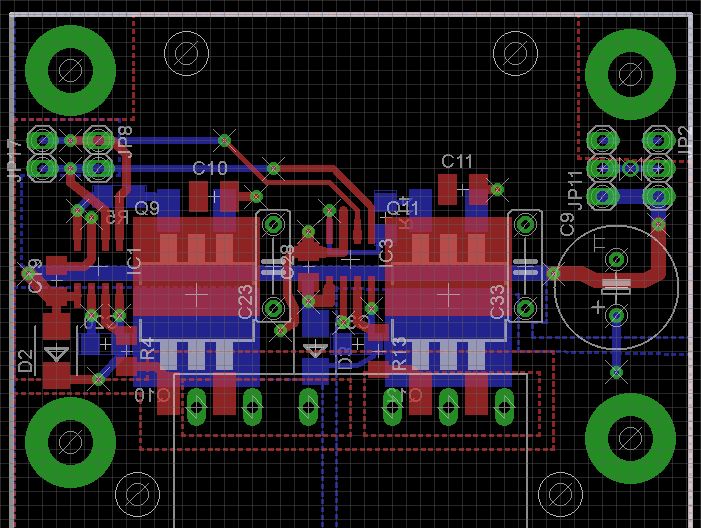Viewport: 701px width, 528px height.
Task: Click the C28 component label
Action: coord(288,262)
